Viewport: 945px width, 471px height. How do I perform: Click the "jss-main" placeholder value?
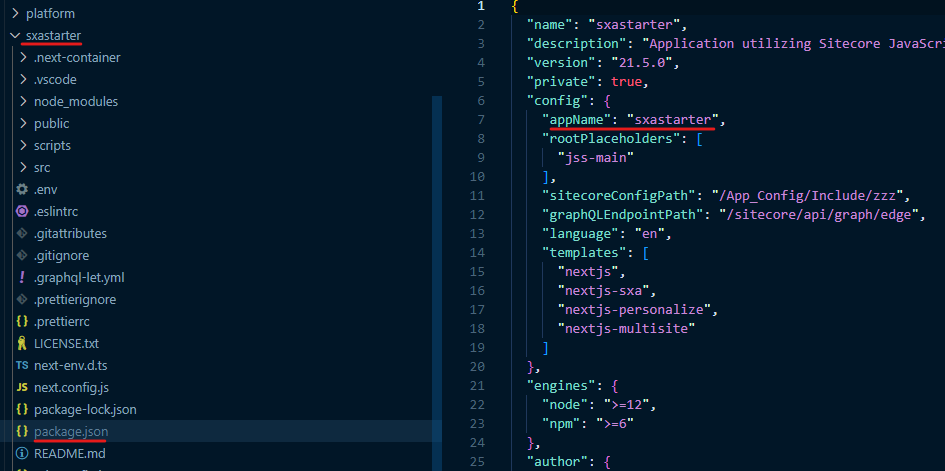(x=595, y=157)
